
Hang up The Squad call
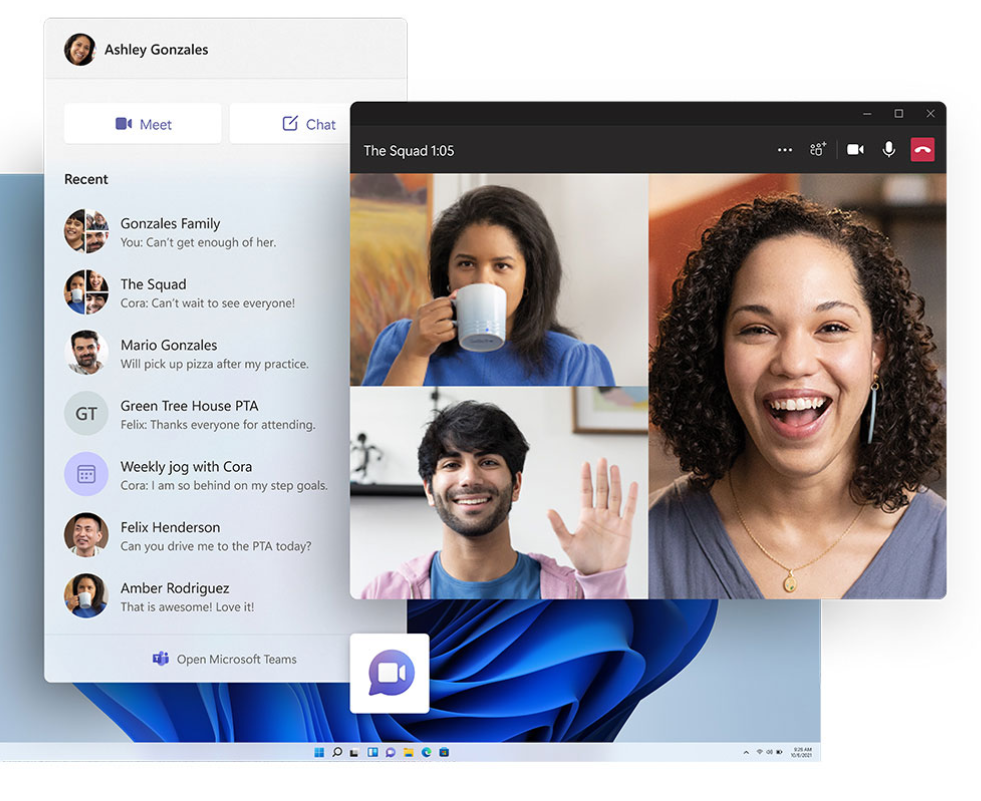click(x=922, y=150)
